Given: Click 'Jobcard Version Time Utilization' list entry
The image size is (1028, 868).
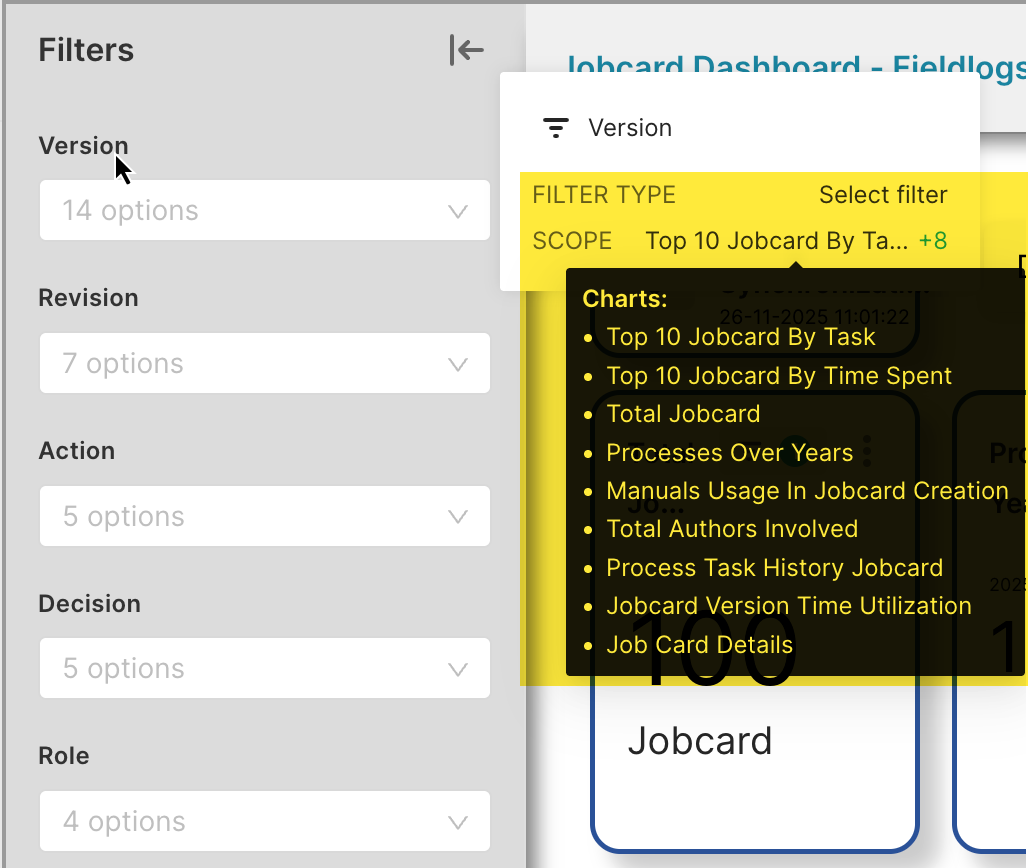Looking at the screenshot, I should [x=788, y=606].
